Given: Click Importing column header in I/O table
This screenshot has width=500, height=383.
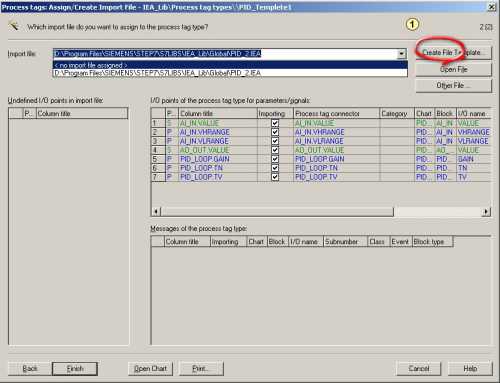Looking at the screenshot, I should [275, 114].
